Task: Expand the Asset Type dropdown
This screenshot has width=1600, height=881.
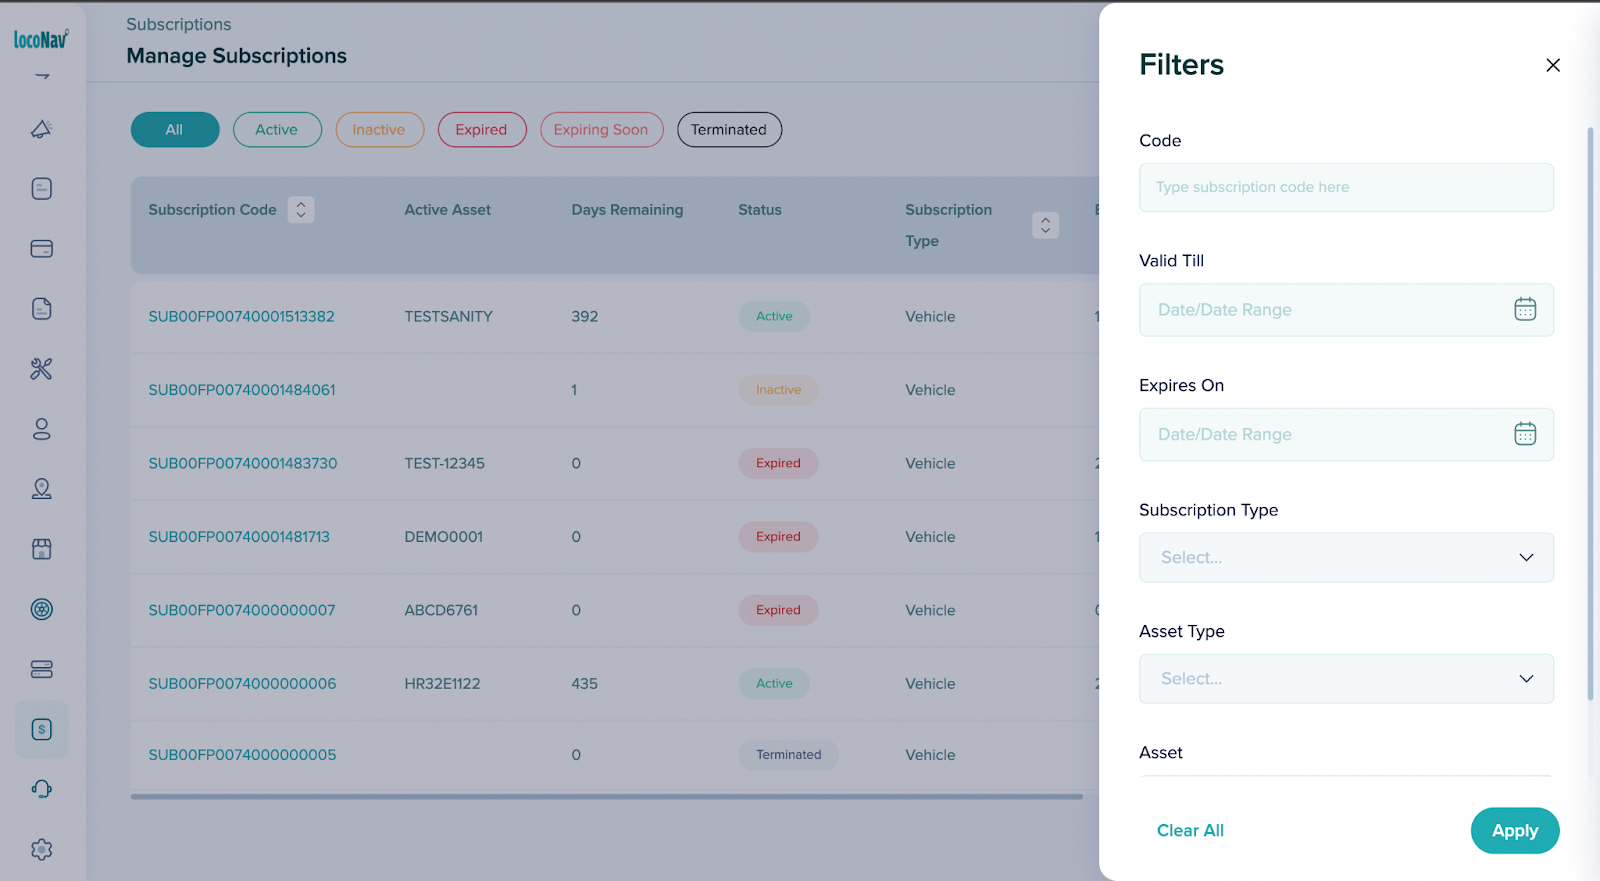Action: coord(1345,678)
